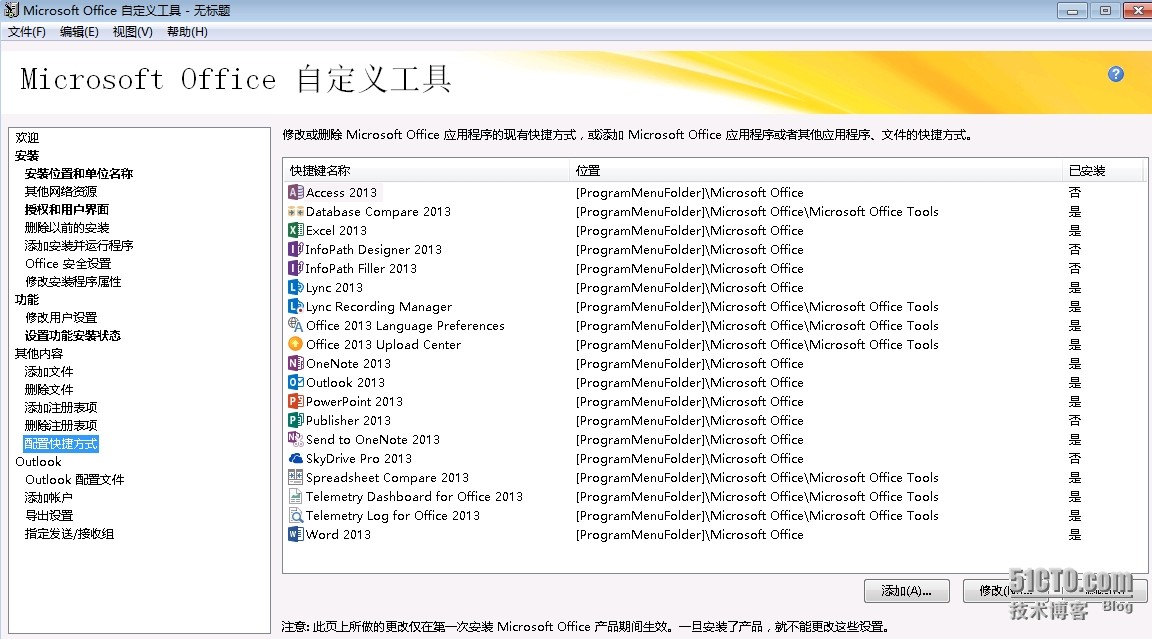Select 删除注册表项 in the sidebar
The width and height of the screenshot is (1152, 639).
(x=61, y=425)
